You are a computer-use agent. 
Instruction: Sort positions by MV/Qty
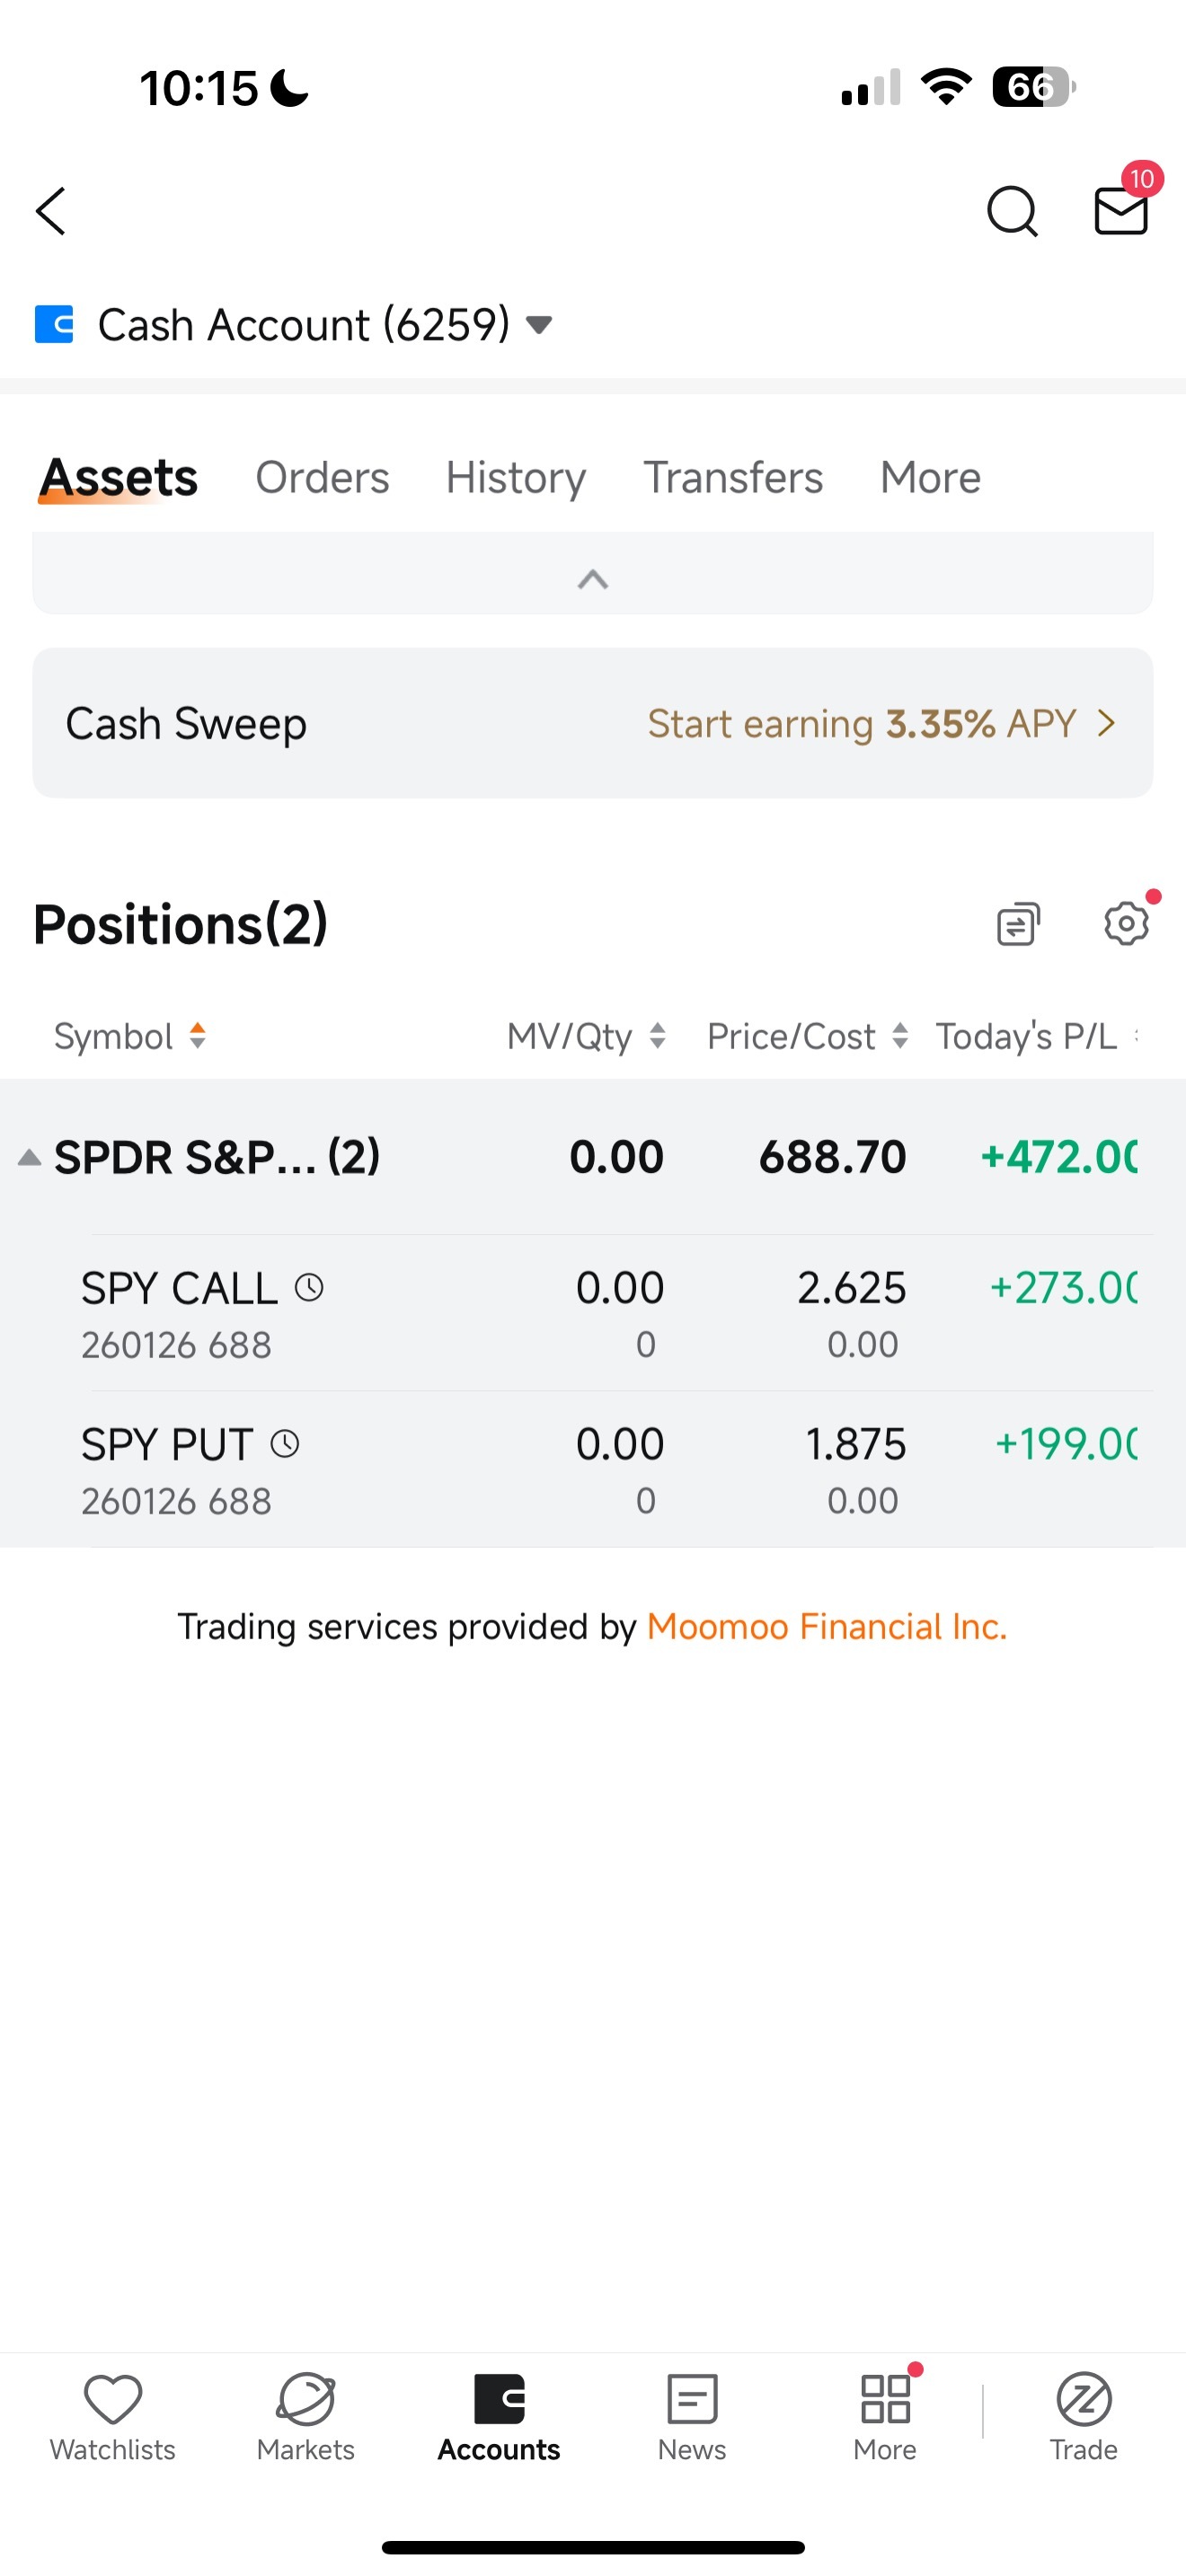click(x=586, y=1036)
